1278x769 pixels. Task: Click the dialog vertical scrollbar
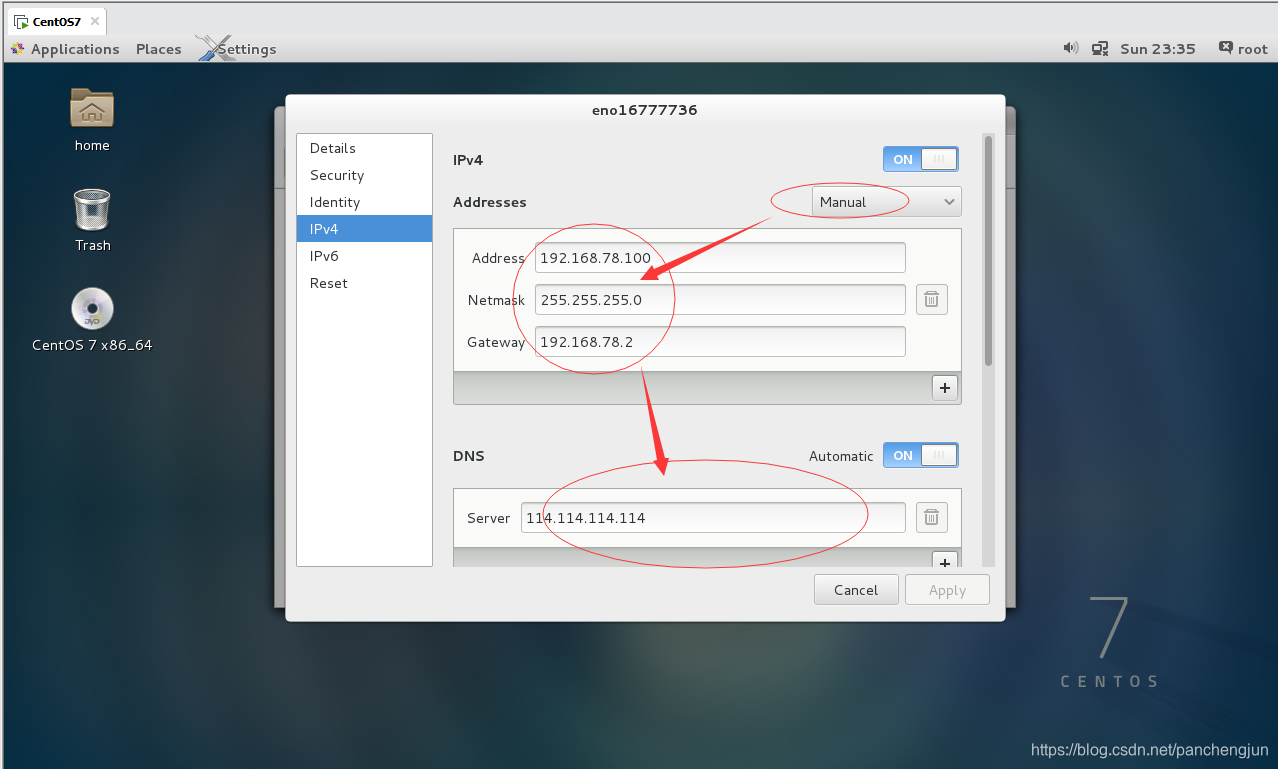click(x=989, y=250)
